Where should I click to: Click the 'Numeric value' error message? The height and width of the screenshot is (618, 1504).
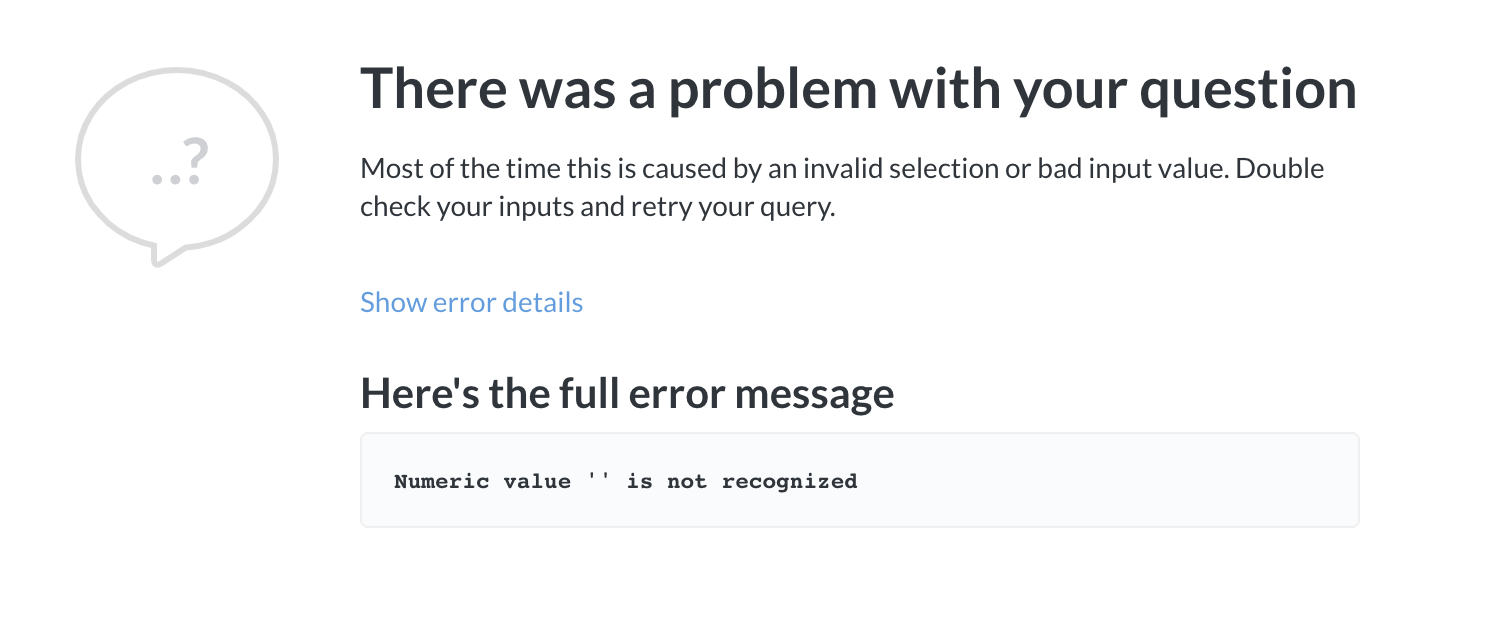tap(625, 481)
